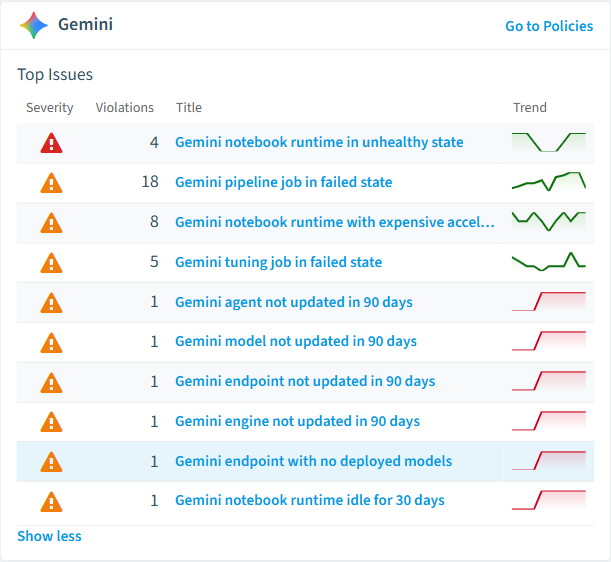Click the Gemini star logo icon
The image size is (611, 562).
pyautogui.click(x=34, y=25)
